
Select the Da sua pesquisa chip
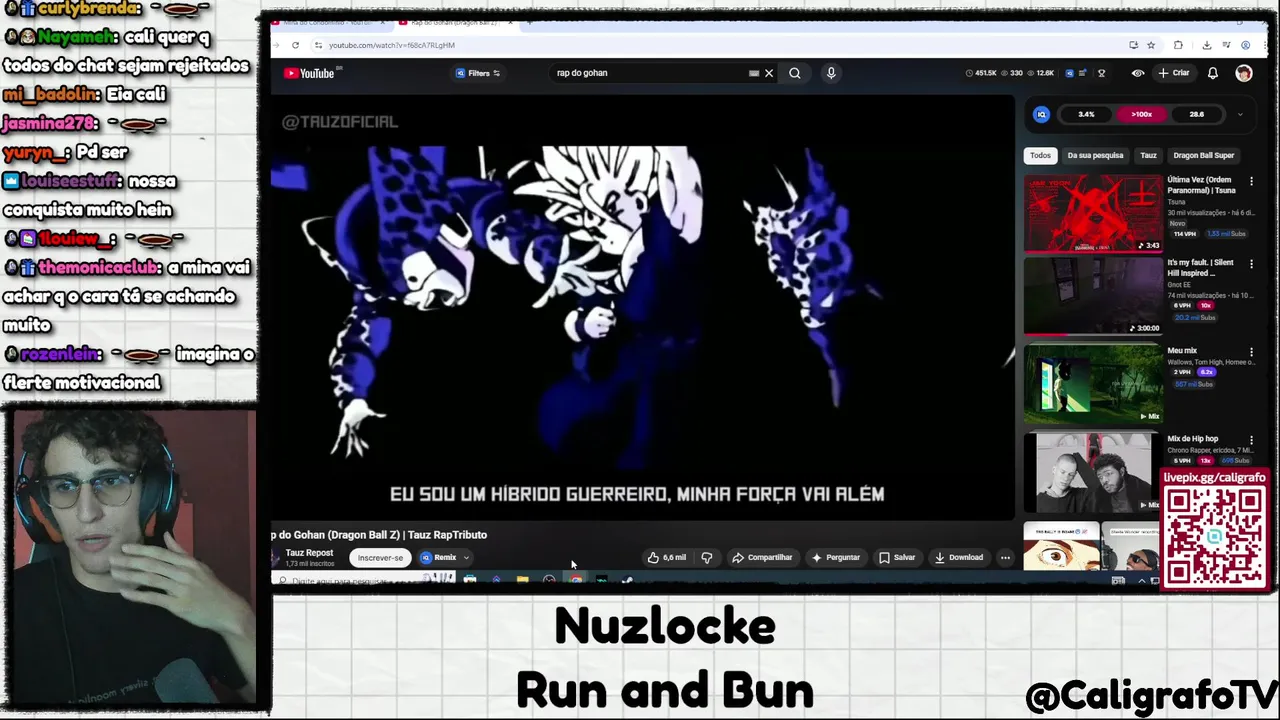tap(1095, 155)
